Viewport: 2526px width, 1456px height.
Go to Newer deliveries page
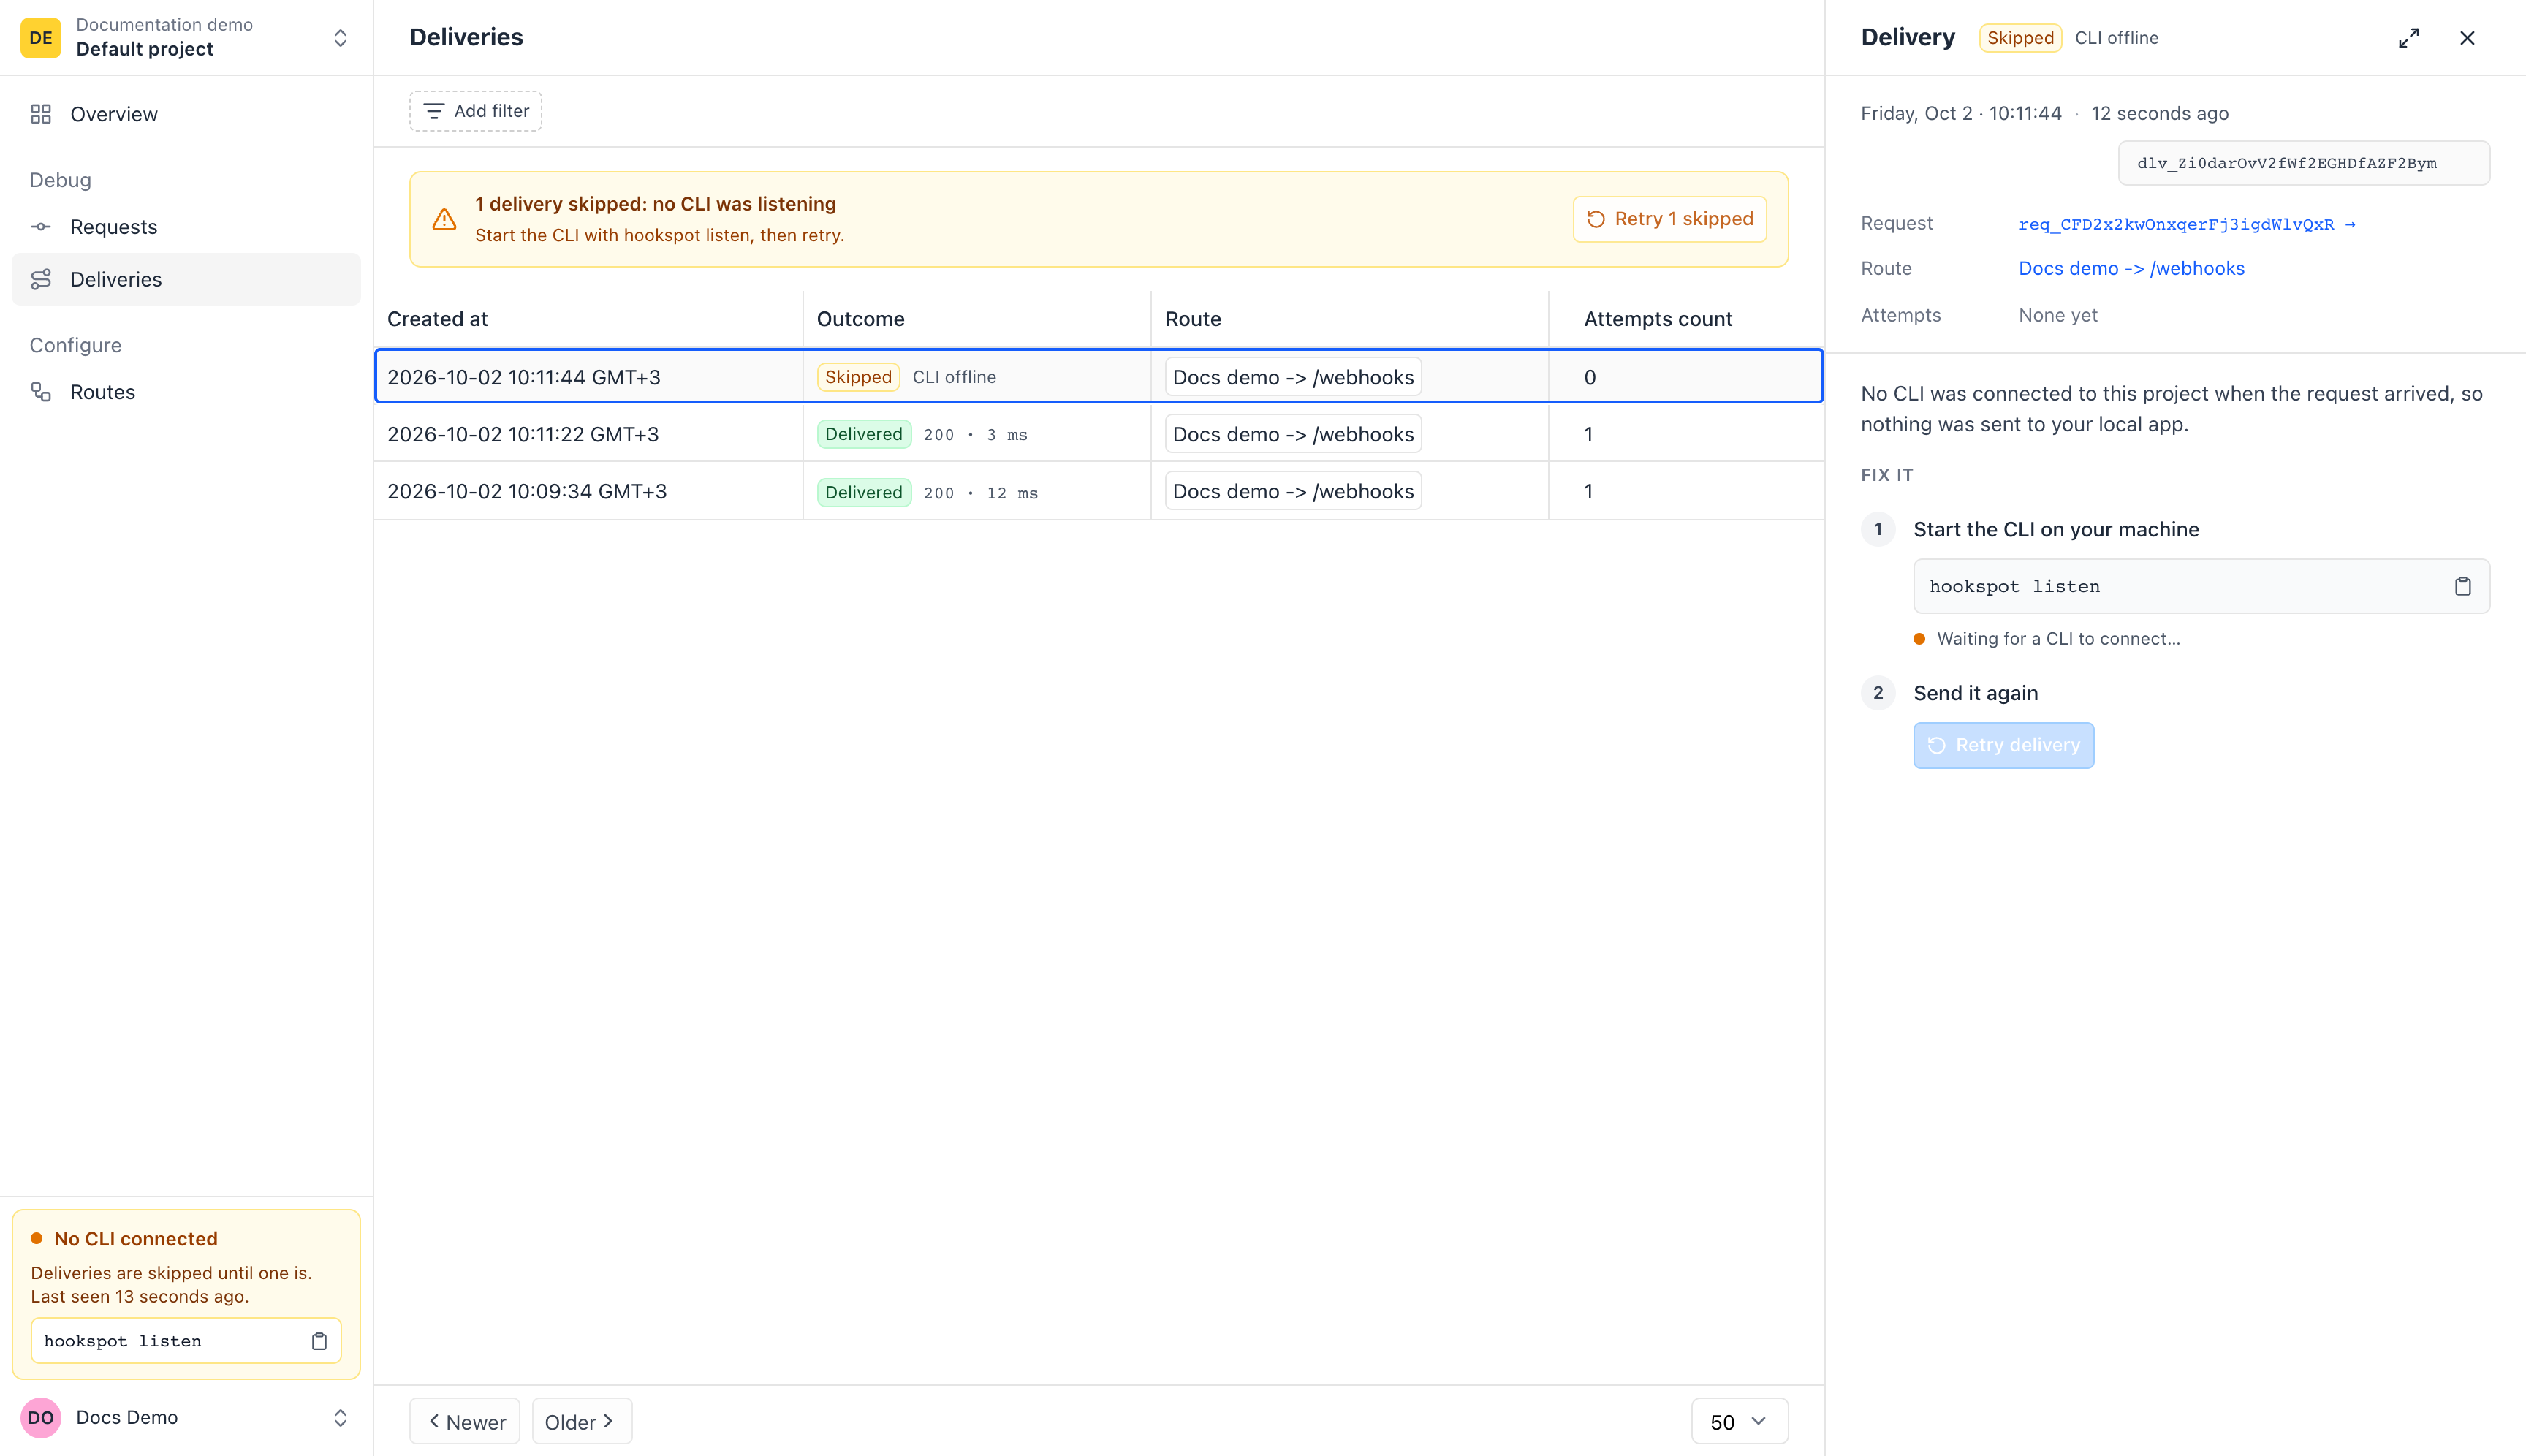[465, 1421]
